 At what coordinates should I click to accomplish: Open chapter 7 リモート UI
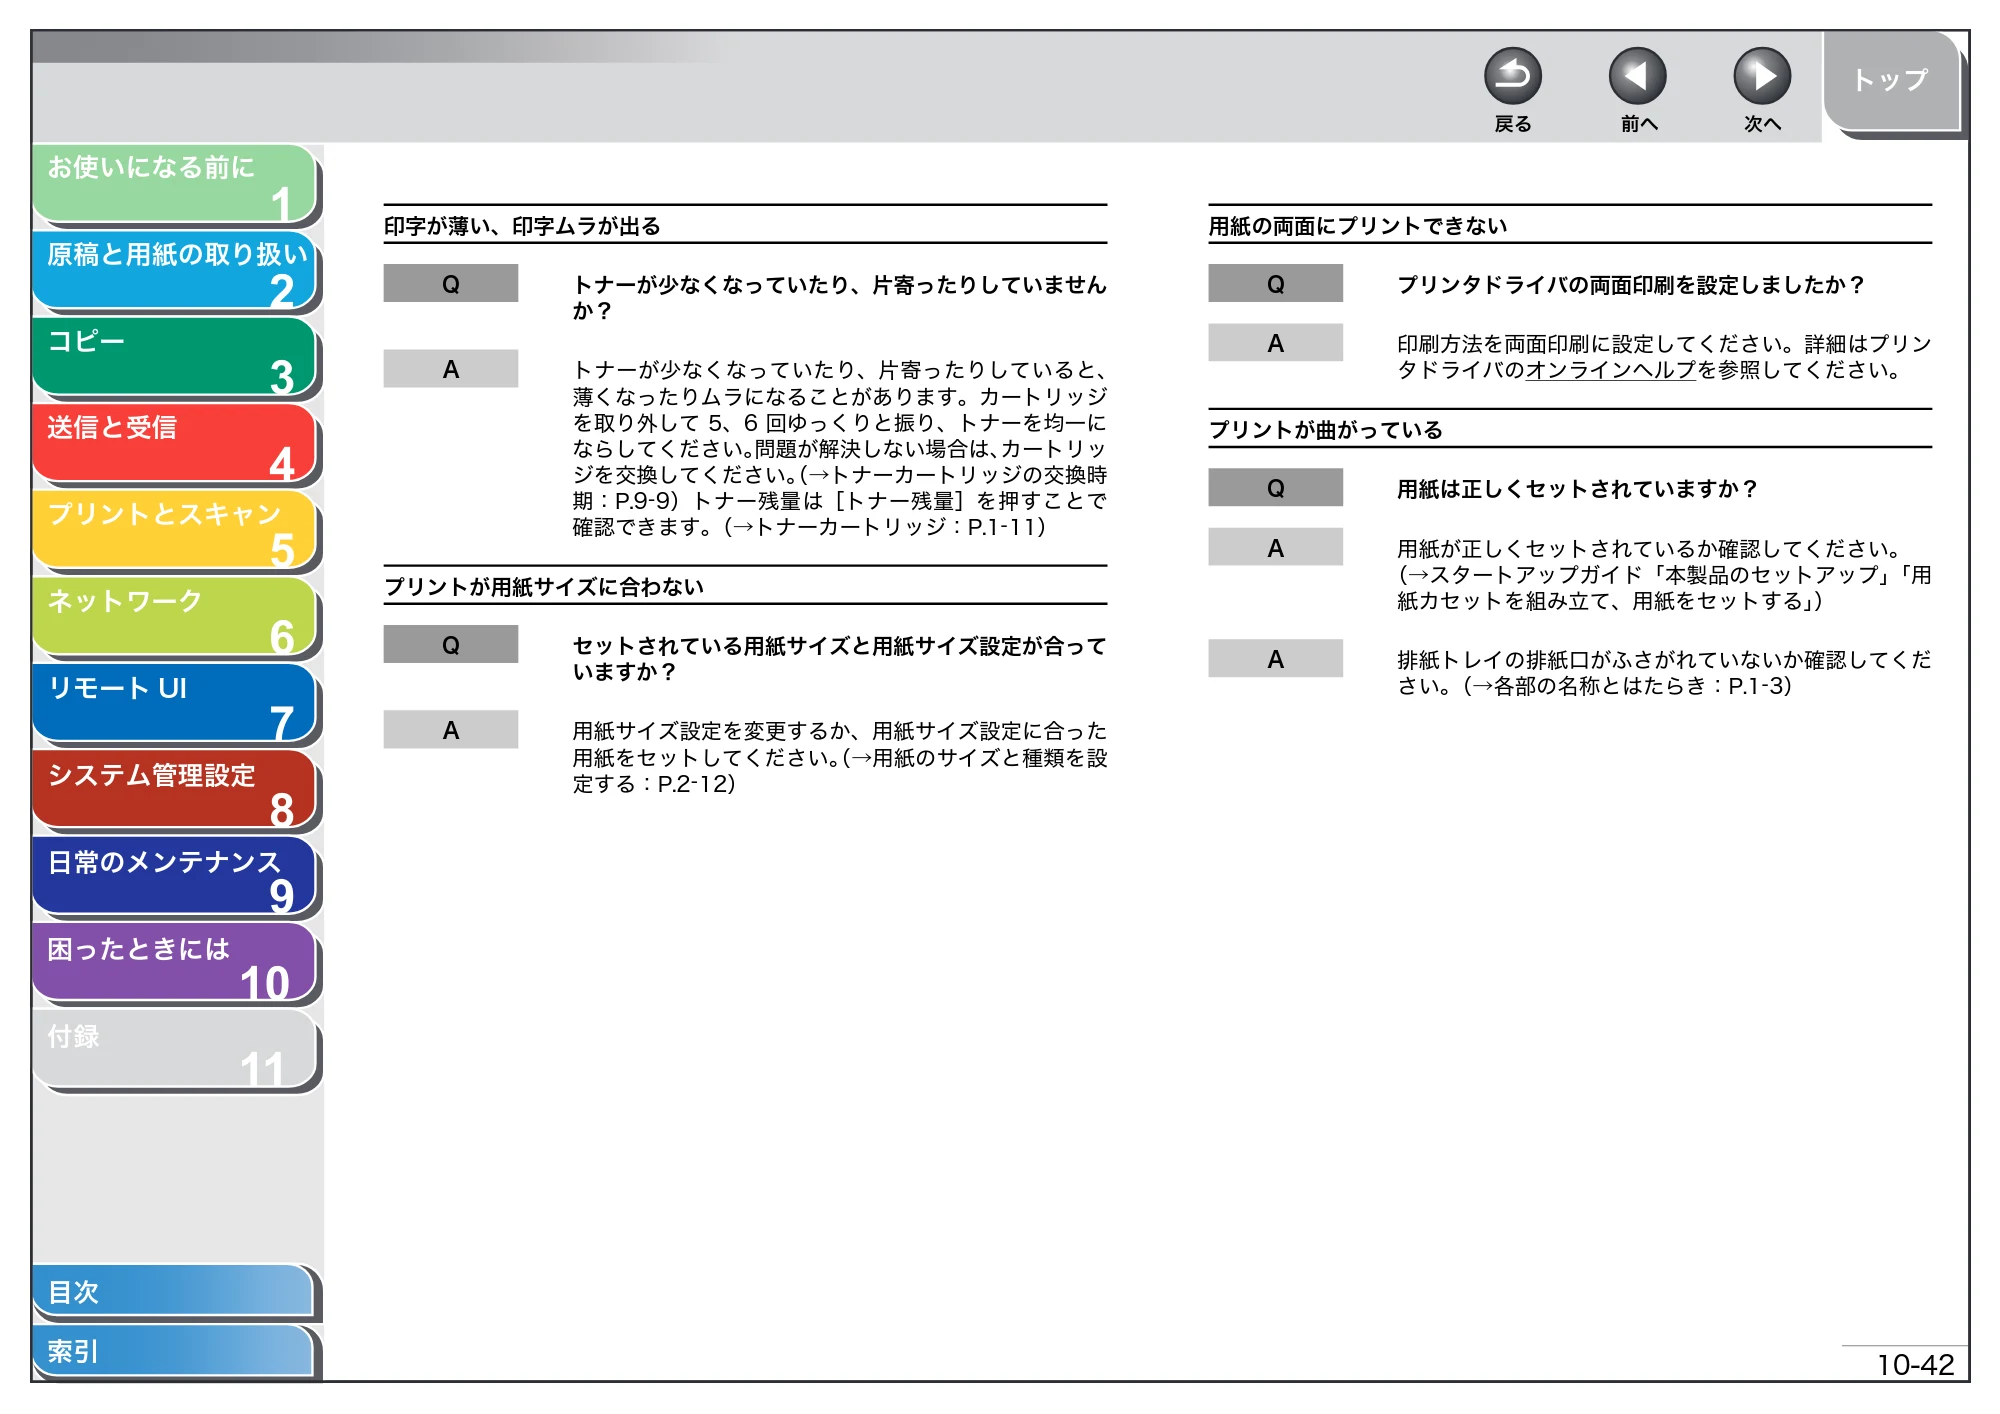pyautogui.click(x=175, y=704)
